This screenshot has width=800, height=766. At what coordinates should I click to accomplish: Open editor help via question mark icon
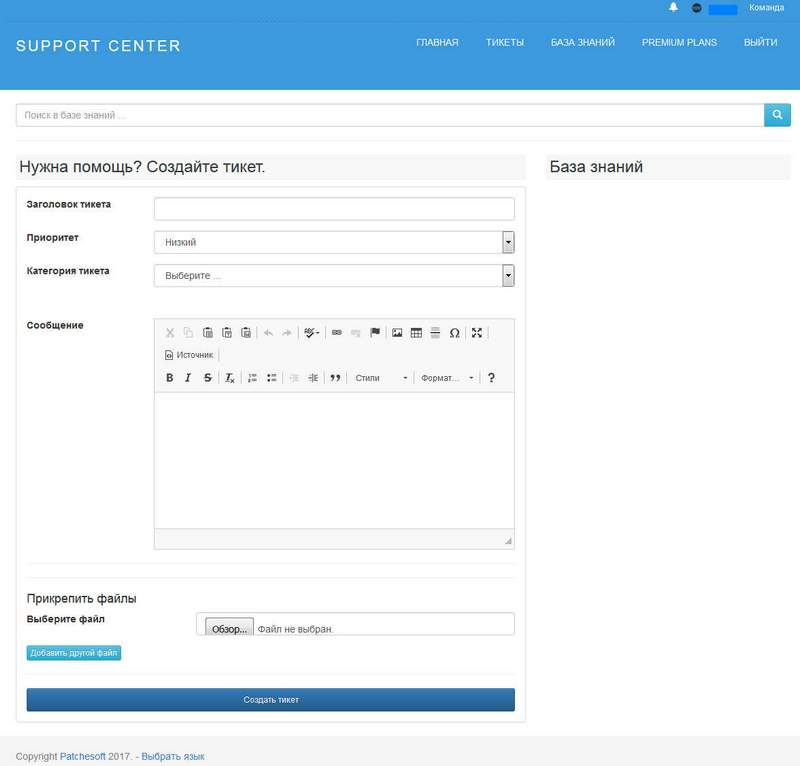click(491, 378)
